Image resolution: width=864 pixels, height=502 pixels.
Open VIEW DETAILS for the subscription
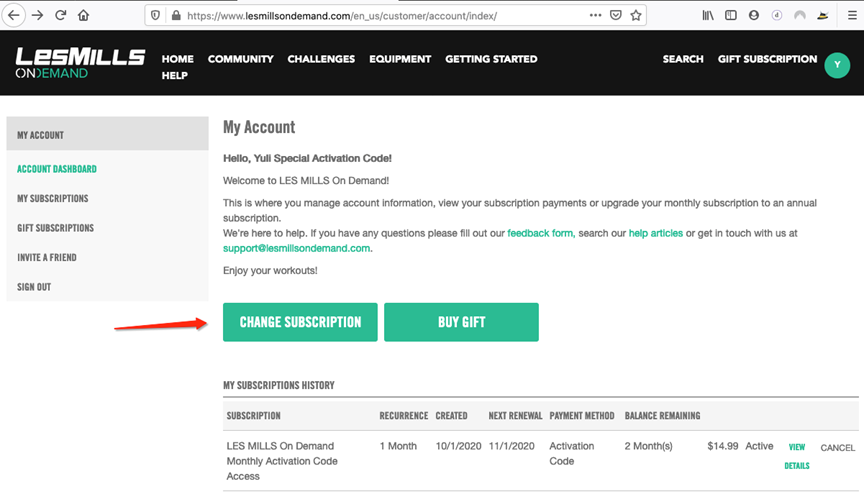797,456
